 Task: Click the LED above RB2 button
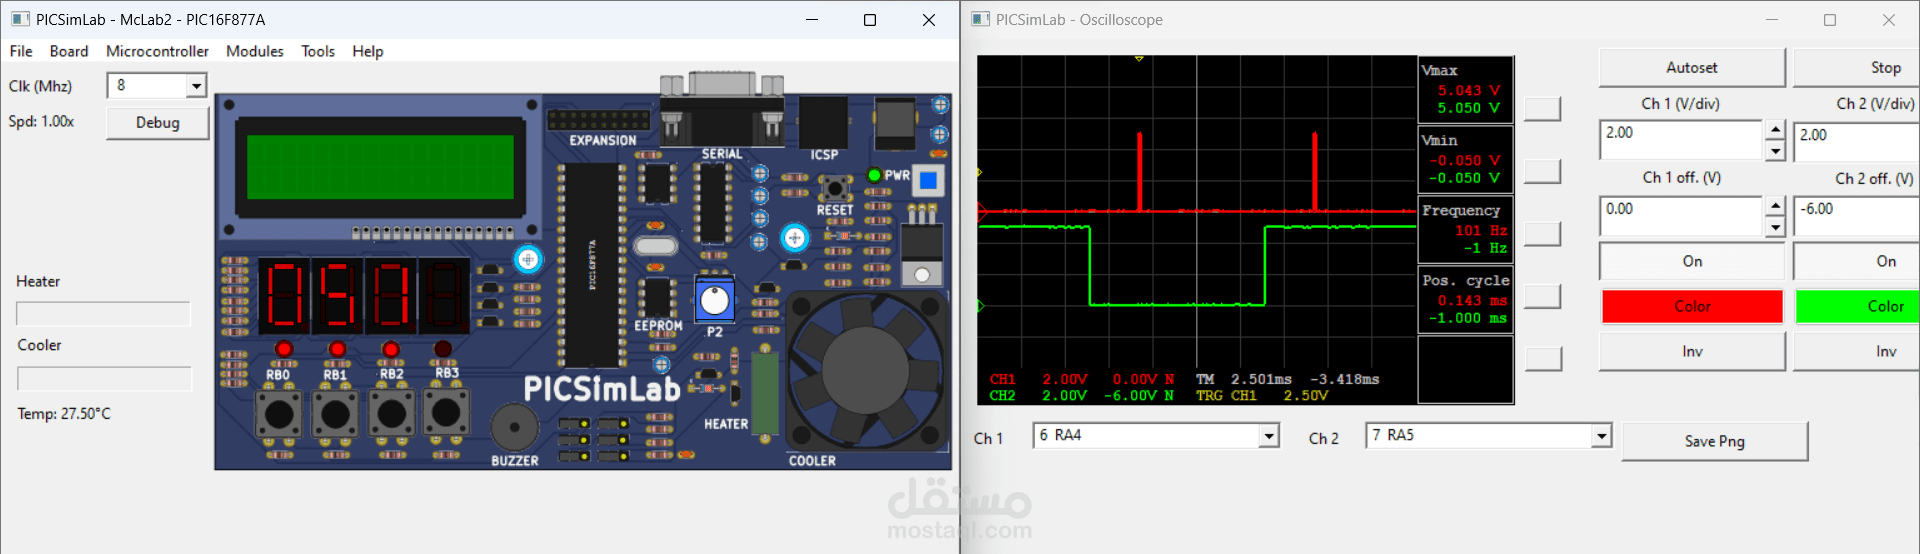pyautogui.click(x=391, y=349)
